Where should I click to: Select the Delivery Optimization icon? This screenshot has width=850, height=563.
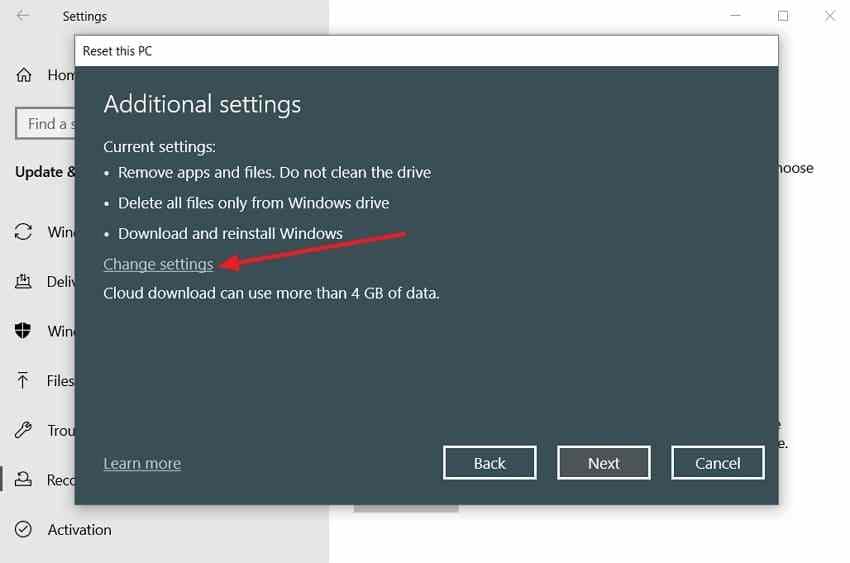click(x=23, y=281)
